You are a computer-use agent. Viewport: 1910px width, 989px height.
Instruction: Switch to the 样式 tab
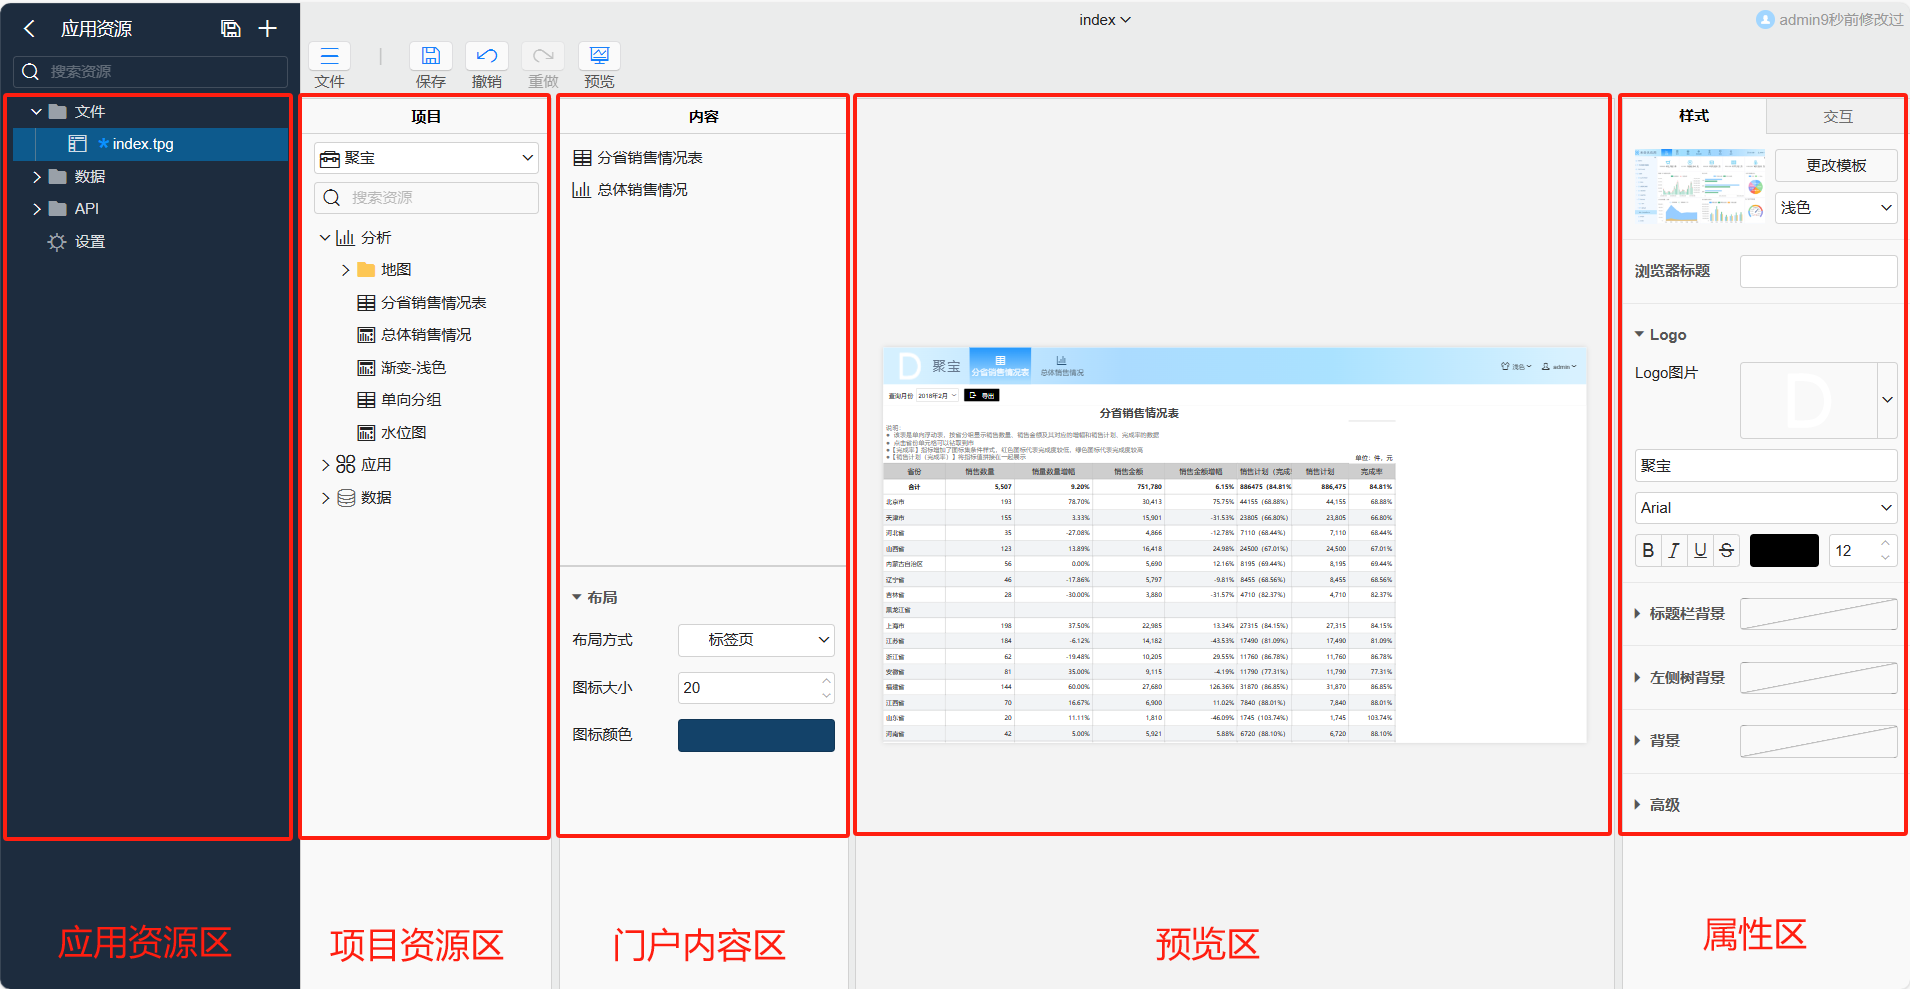click(1693, 116)
